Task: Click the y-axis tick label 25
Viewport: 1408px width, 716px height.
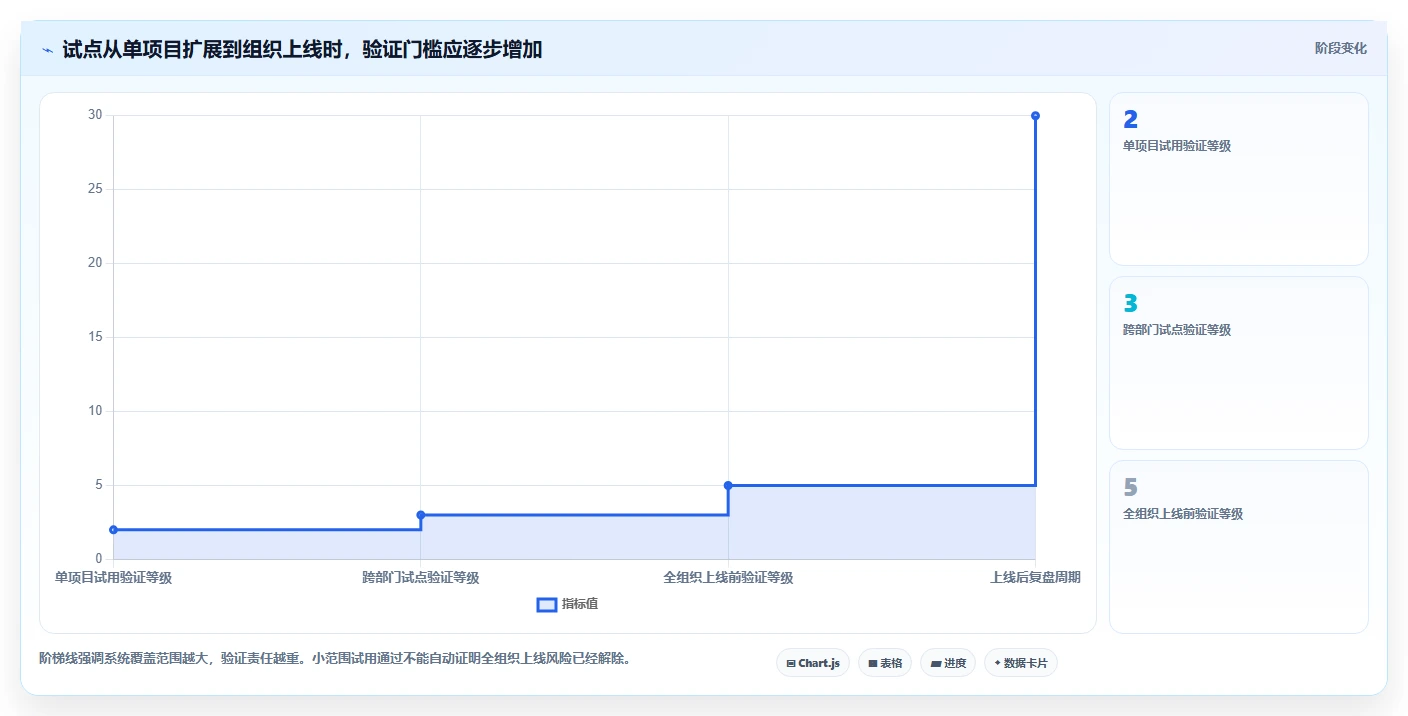Action: pyautogui.click(x=95, y=189)
